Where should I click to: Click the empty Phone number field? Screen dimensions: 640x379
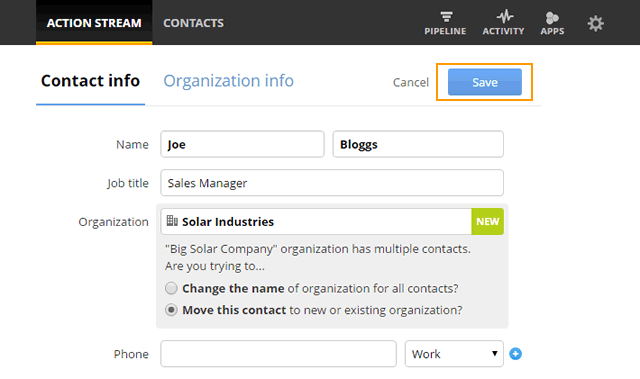click(278, 354)
